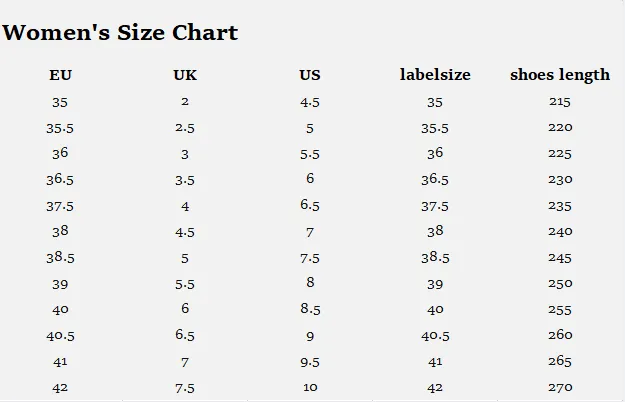Click shoes length 250 value
Image resolution: width=625 pixels, height=402 pixels.
tap(560, 283)
